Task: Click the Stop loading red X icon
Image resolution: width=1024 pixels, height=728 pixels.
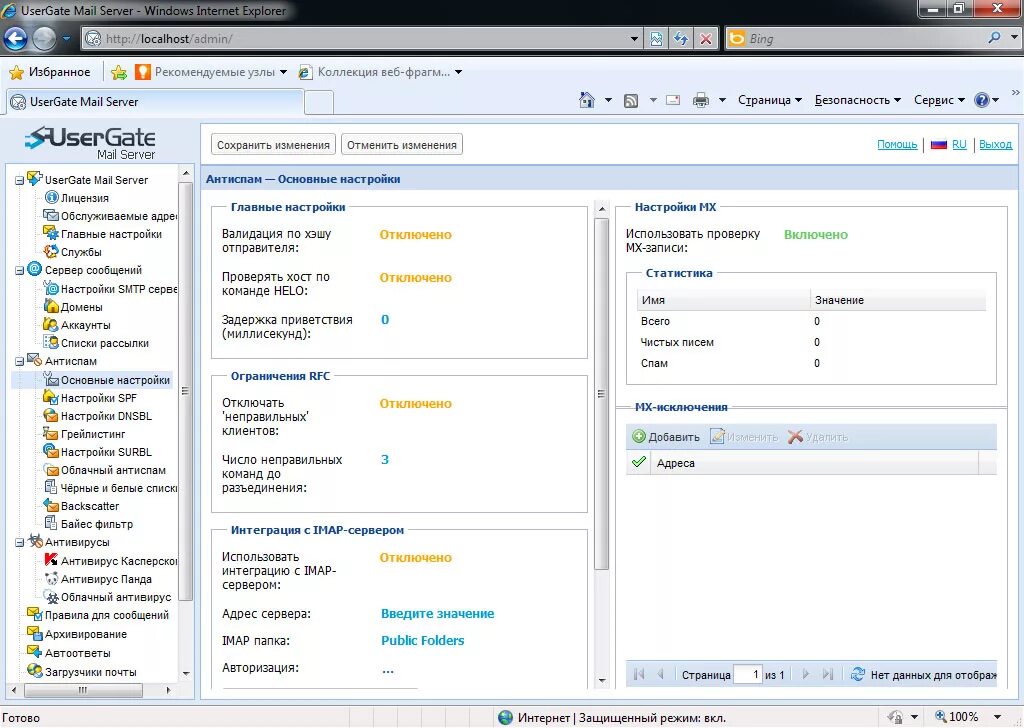Action: (x=706, y=39)
